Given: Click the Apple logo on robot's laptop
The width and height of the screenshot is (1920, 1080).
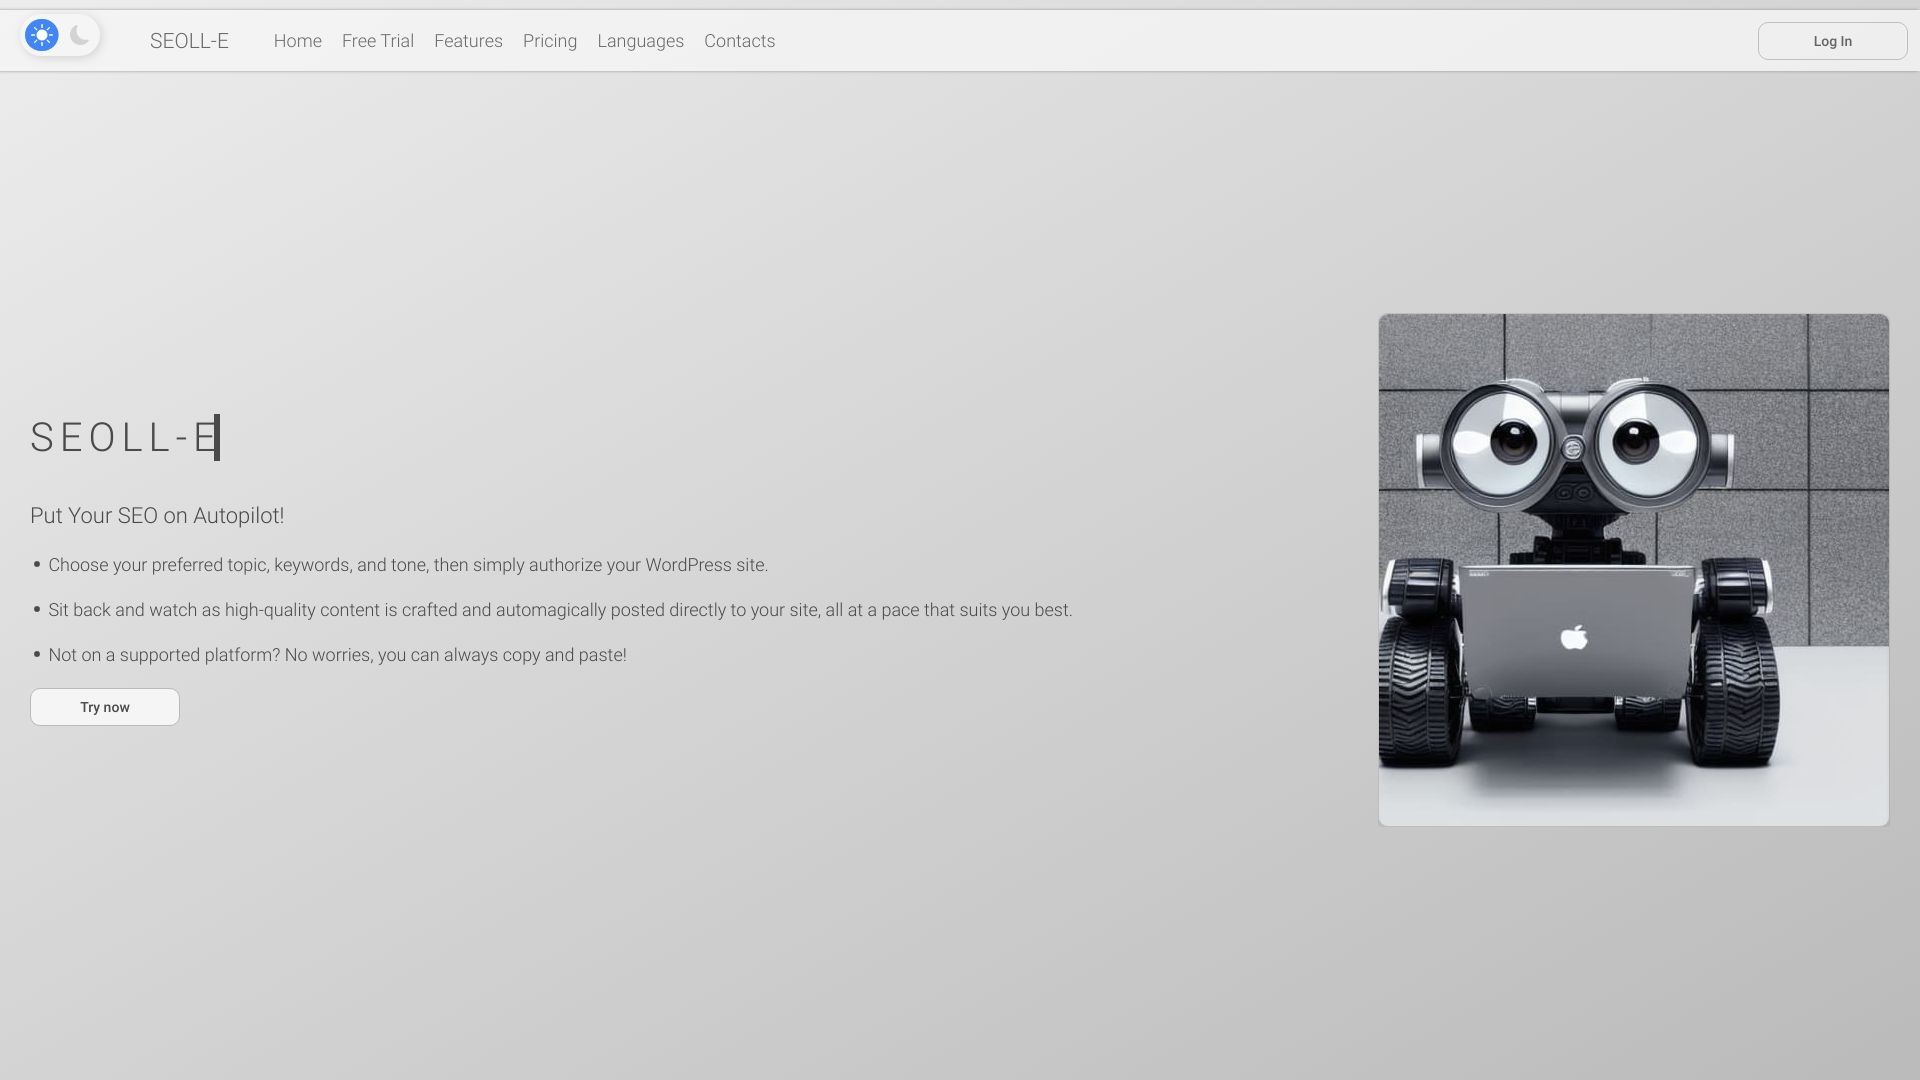Looking at the screenshot, I should [x=1574, y=637].
